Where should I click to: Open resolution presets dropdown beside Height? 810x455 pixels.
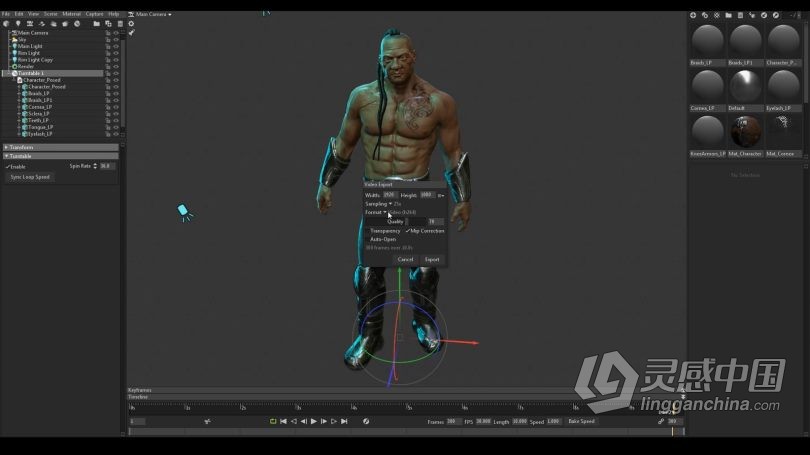pyautogui.click(x=441, y=195)
